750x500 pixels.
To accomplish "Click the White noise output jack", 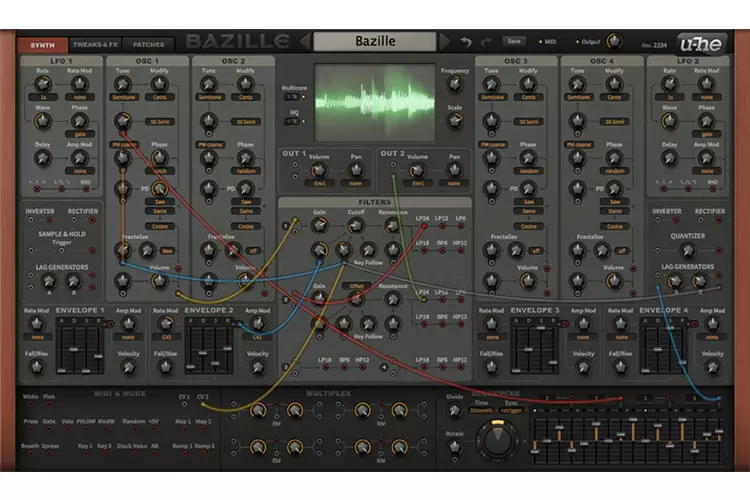I will click(x=31, y=404).
